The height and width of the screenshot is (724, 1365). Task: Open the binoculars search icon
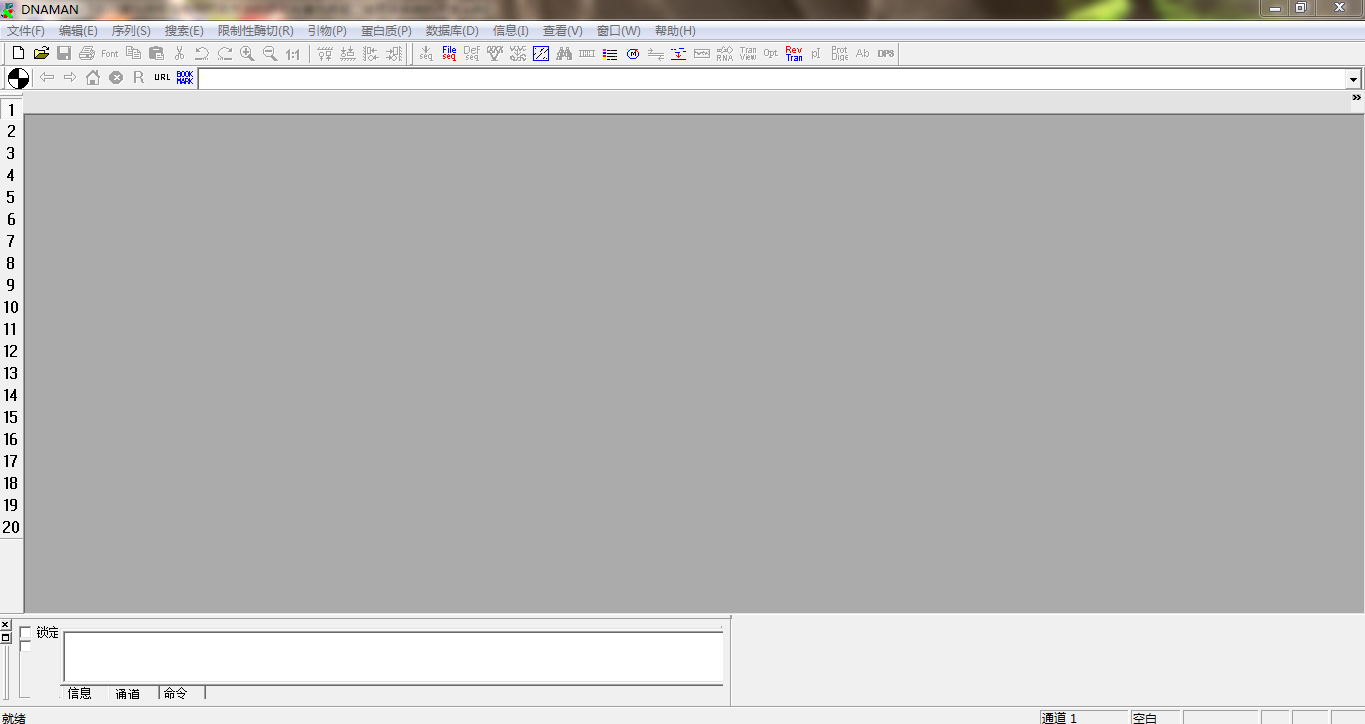(x=564, y=53)
